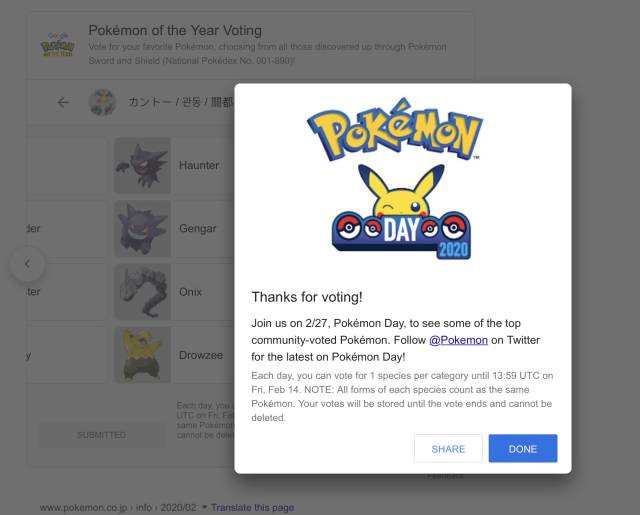Screen dimensions: 640x515
Task: Click the Pikachu Day 2020 badge
Action: 403,213
